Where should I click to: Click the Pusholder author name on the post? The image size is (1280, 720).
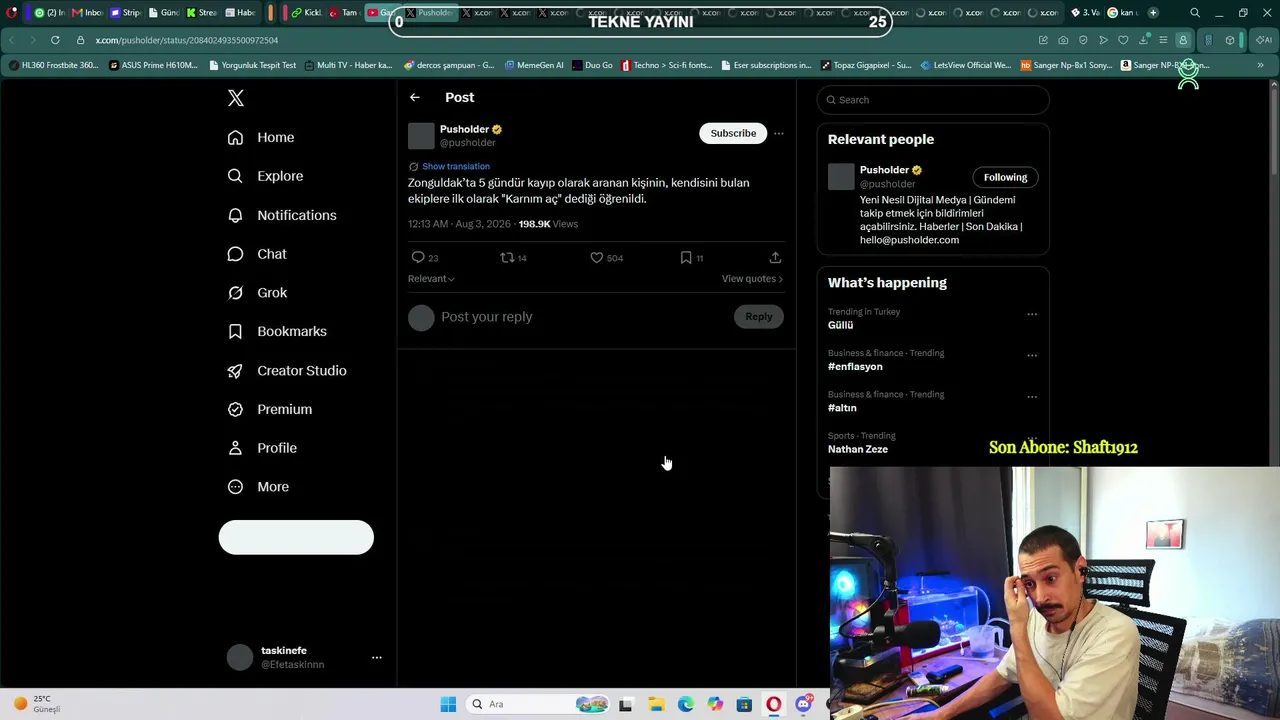[x=464, y=129]
